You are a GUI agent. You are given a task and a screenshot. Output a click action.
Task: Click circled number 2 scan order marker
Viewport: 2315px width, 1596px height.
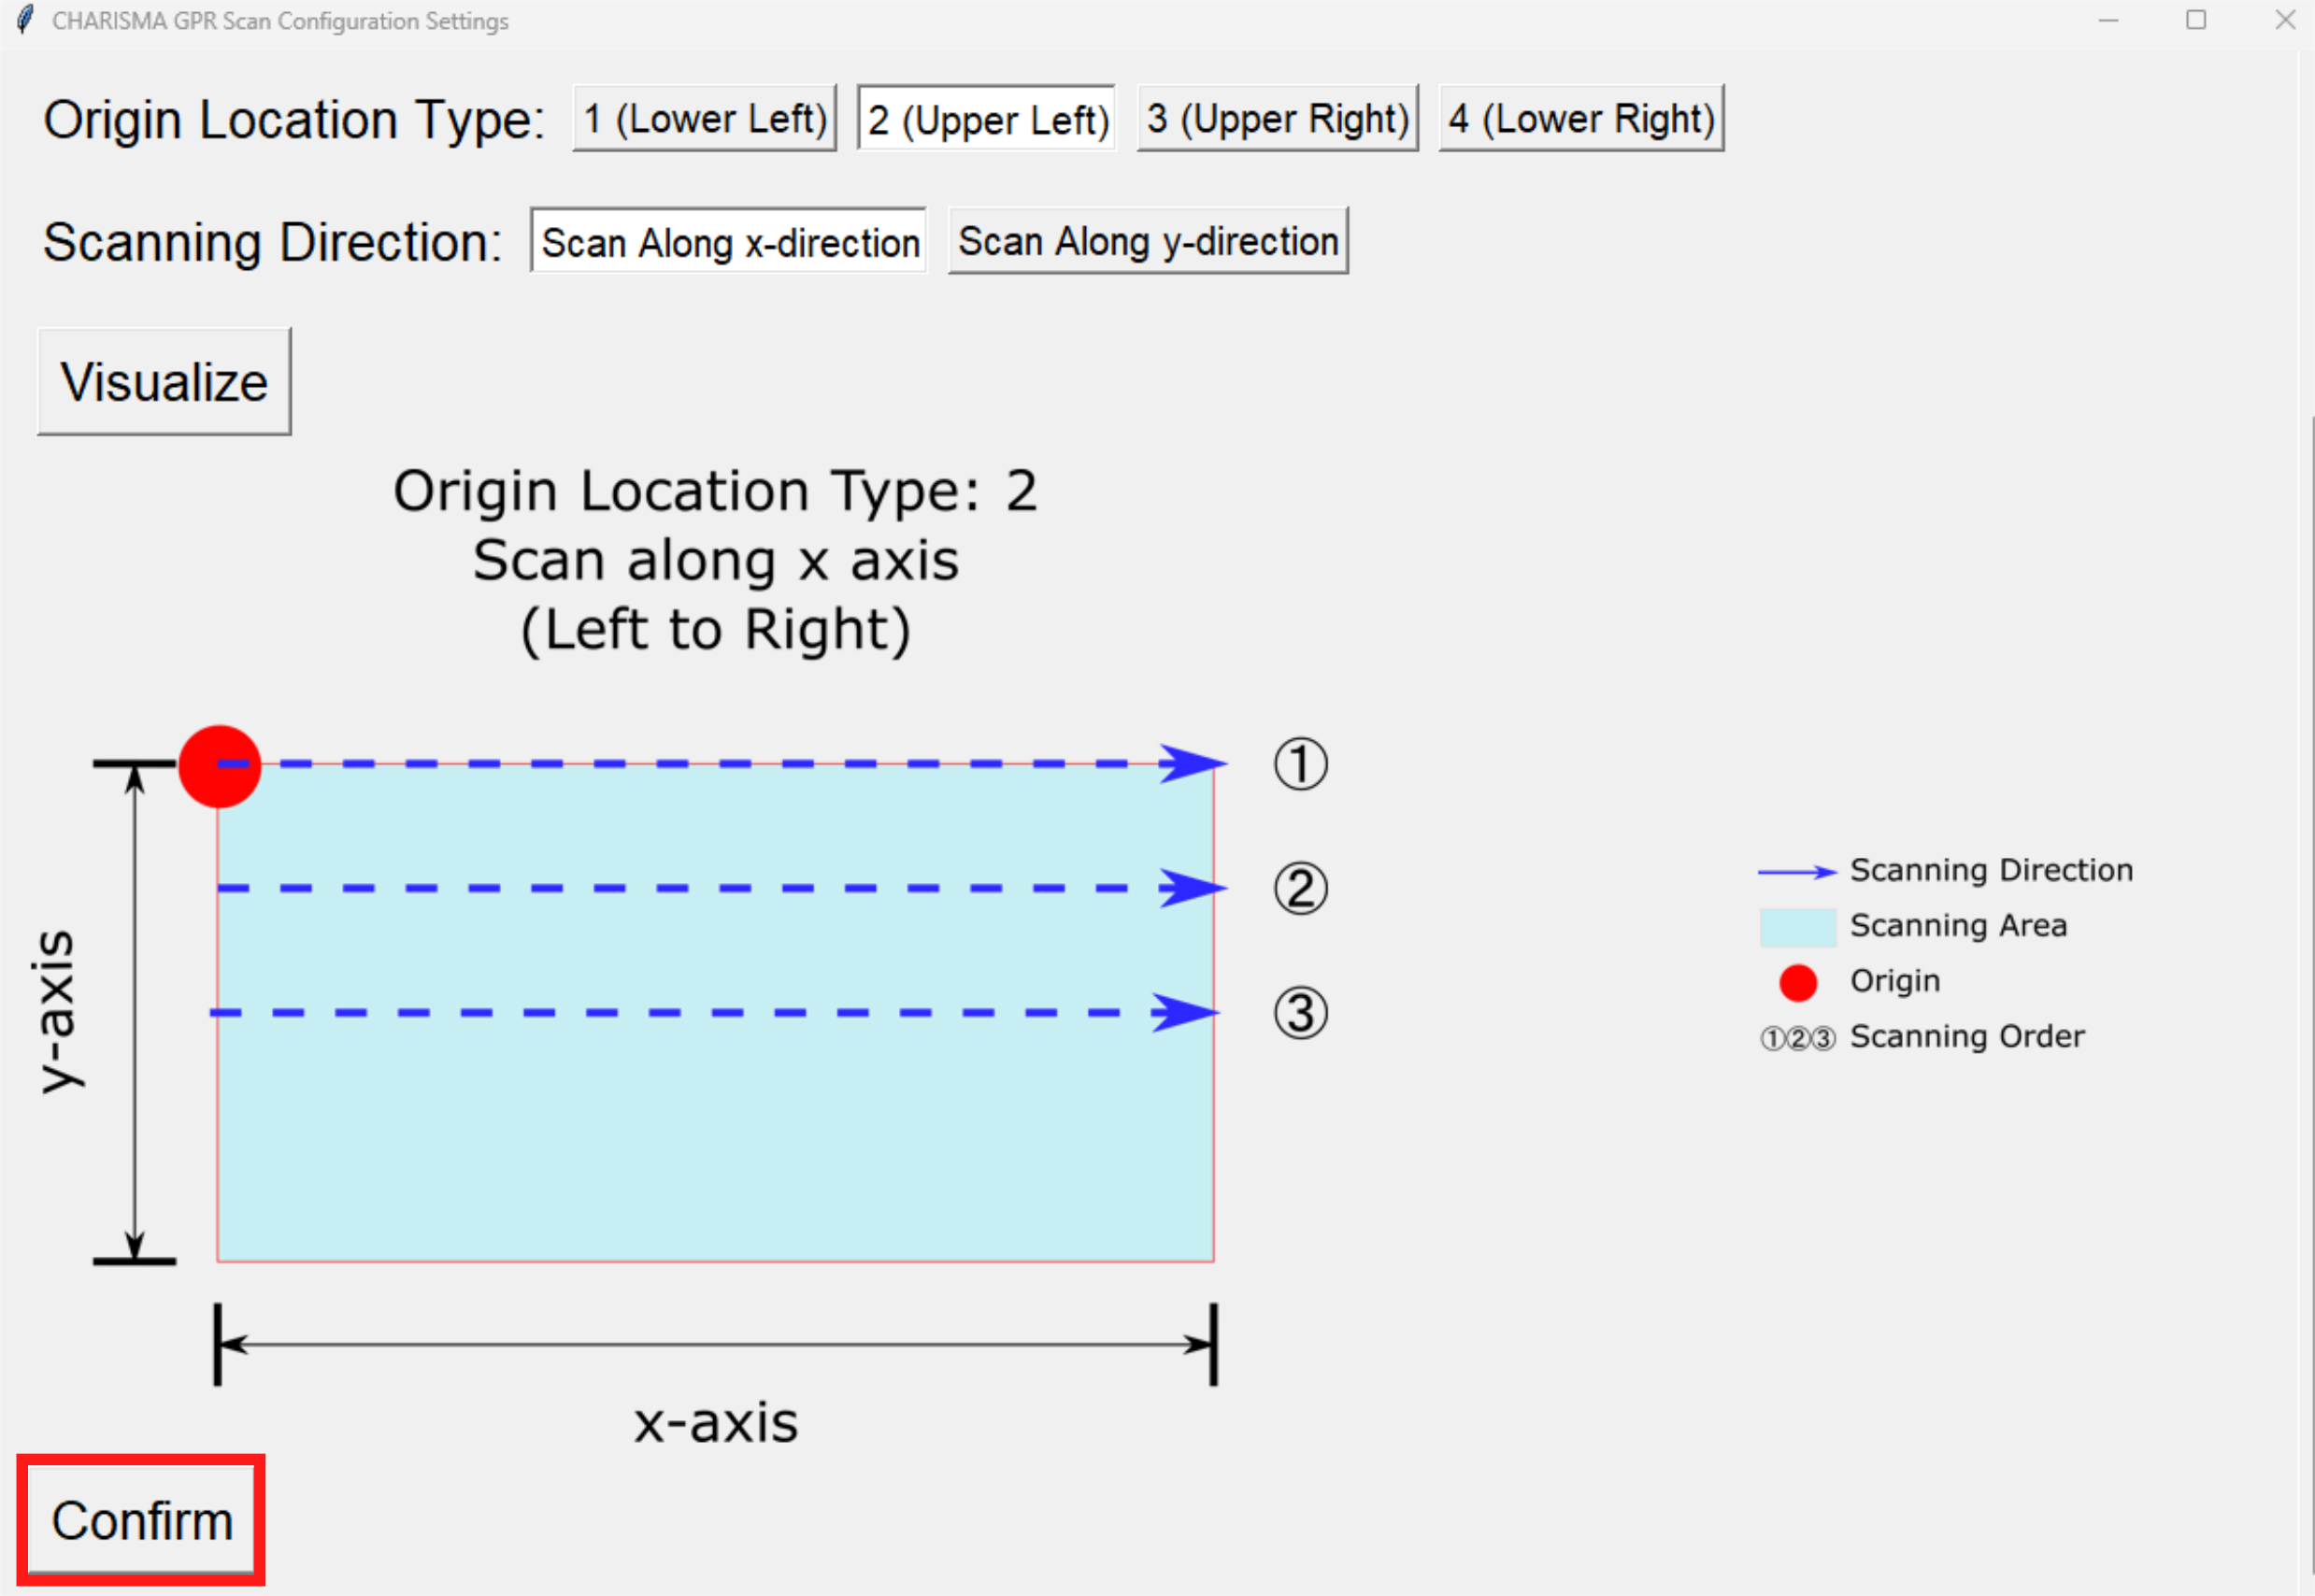coord(1300,889)
